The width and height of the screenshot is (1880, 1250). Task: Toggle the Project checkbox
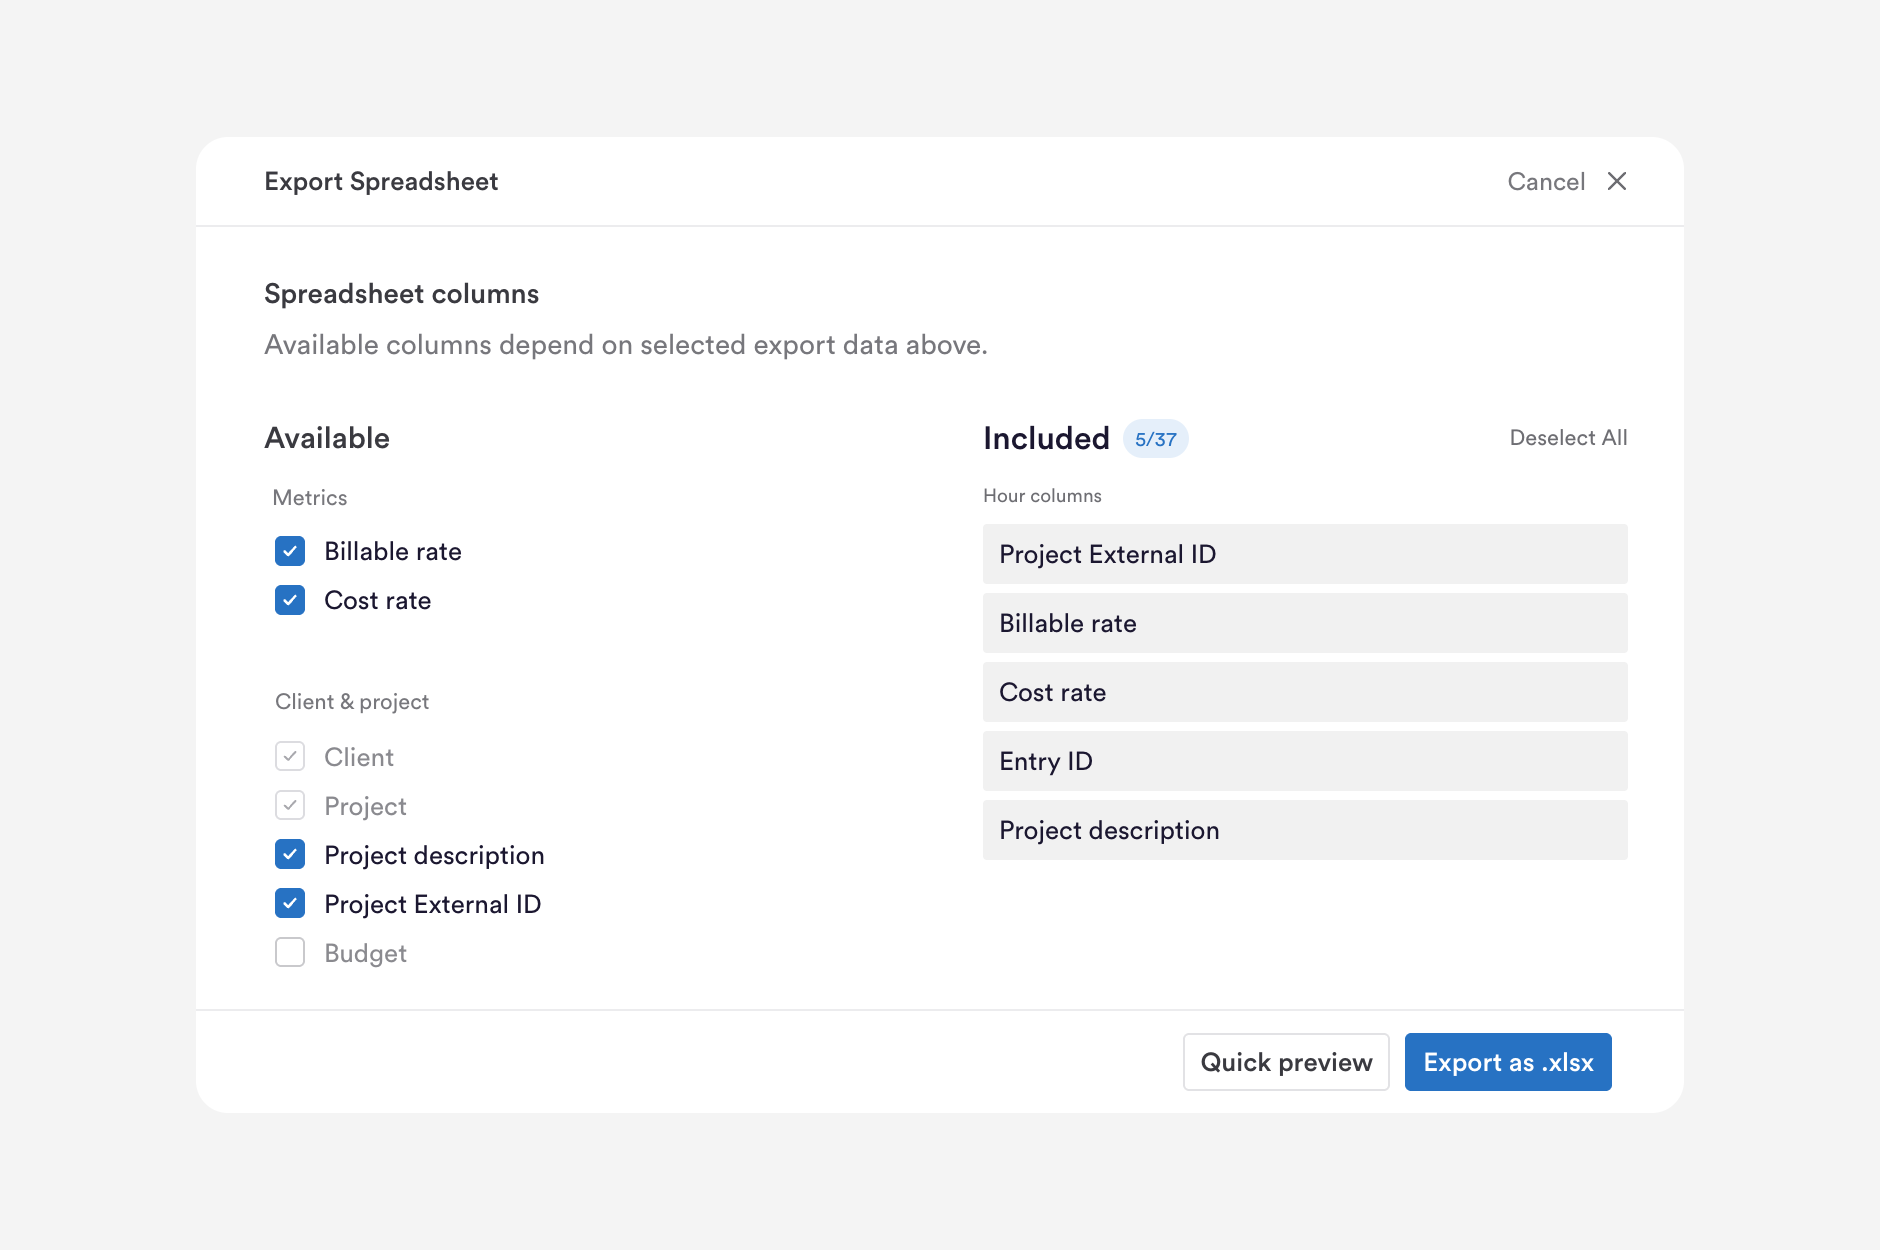click(x=290, y=805)
